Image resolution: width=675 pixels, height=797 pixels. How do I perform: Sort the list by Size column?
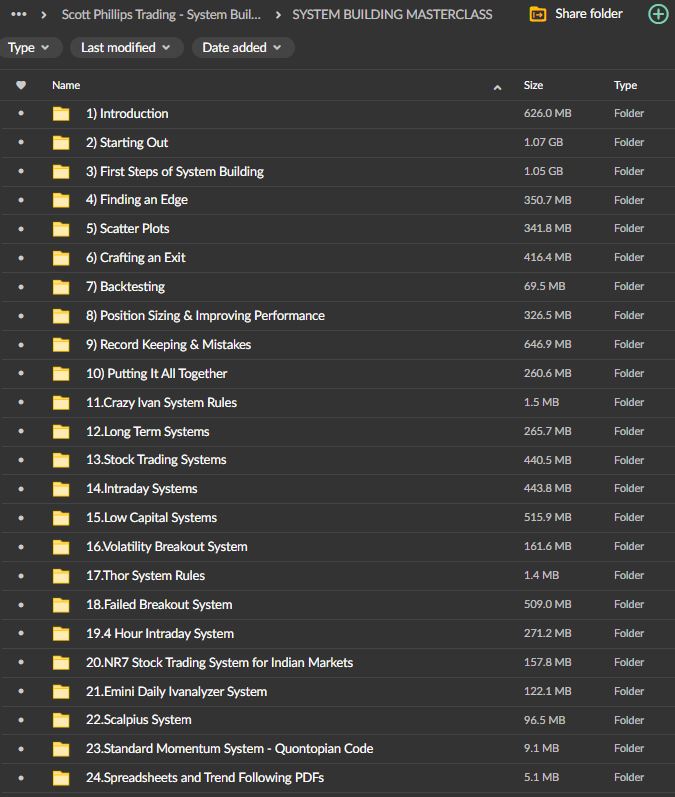(533, 86)
